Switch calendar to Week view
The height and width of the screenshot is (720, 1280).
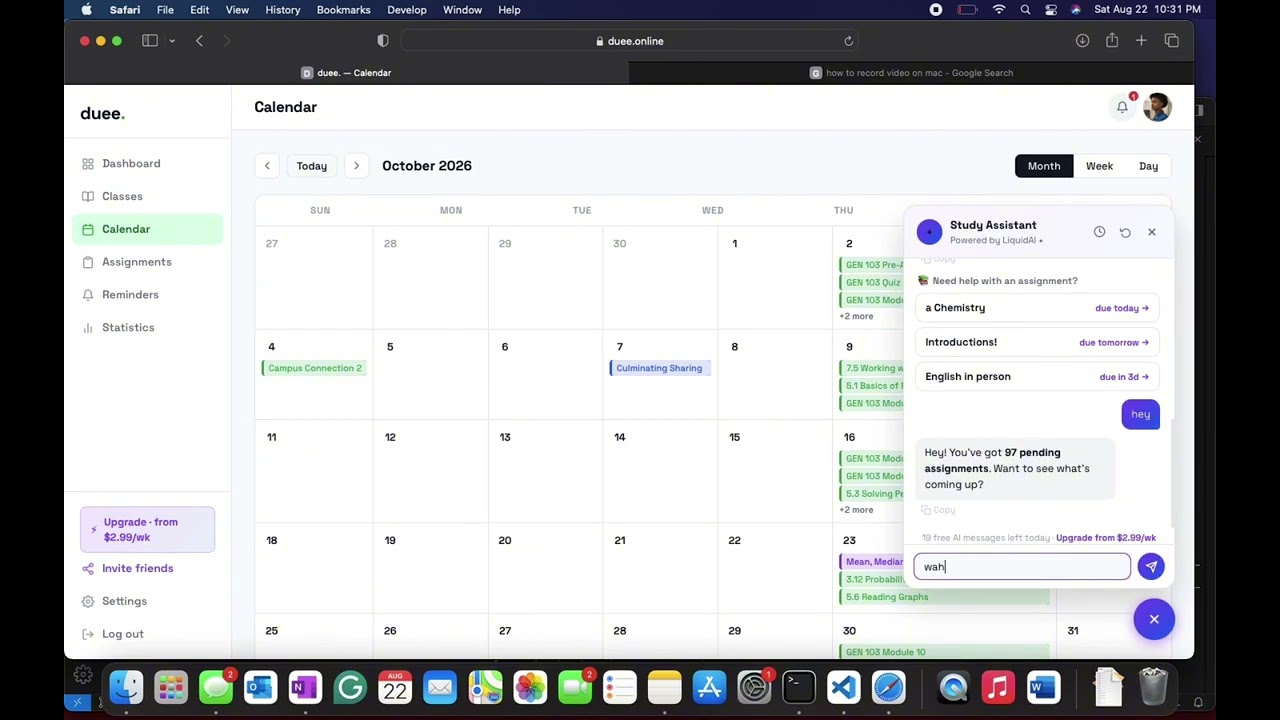pos(1099,166)
